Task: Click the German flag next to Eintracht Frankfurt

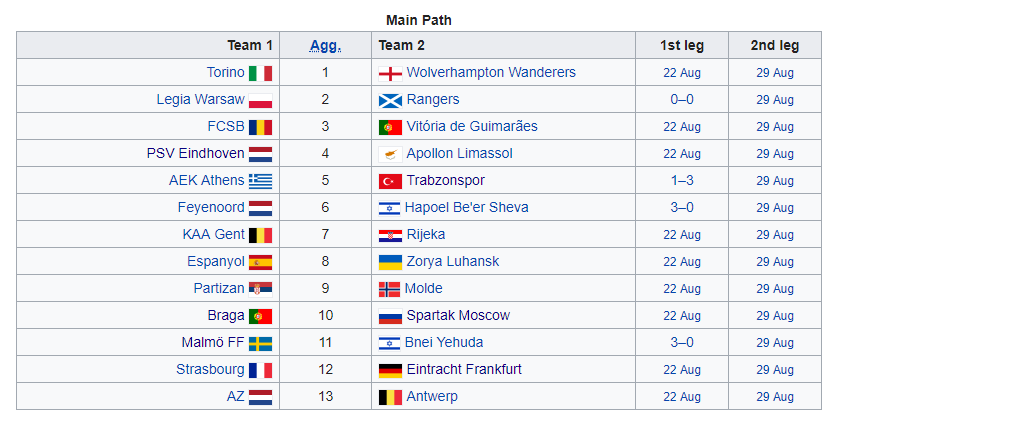Action: tap(390, 370)
